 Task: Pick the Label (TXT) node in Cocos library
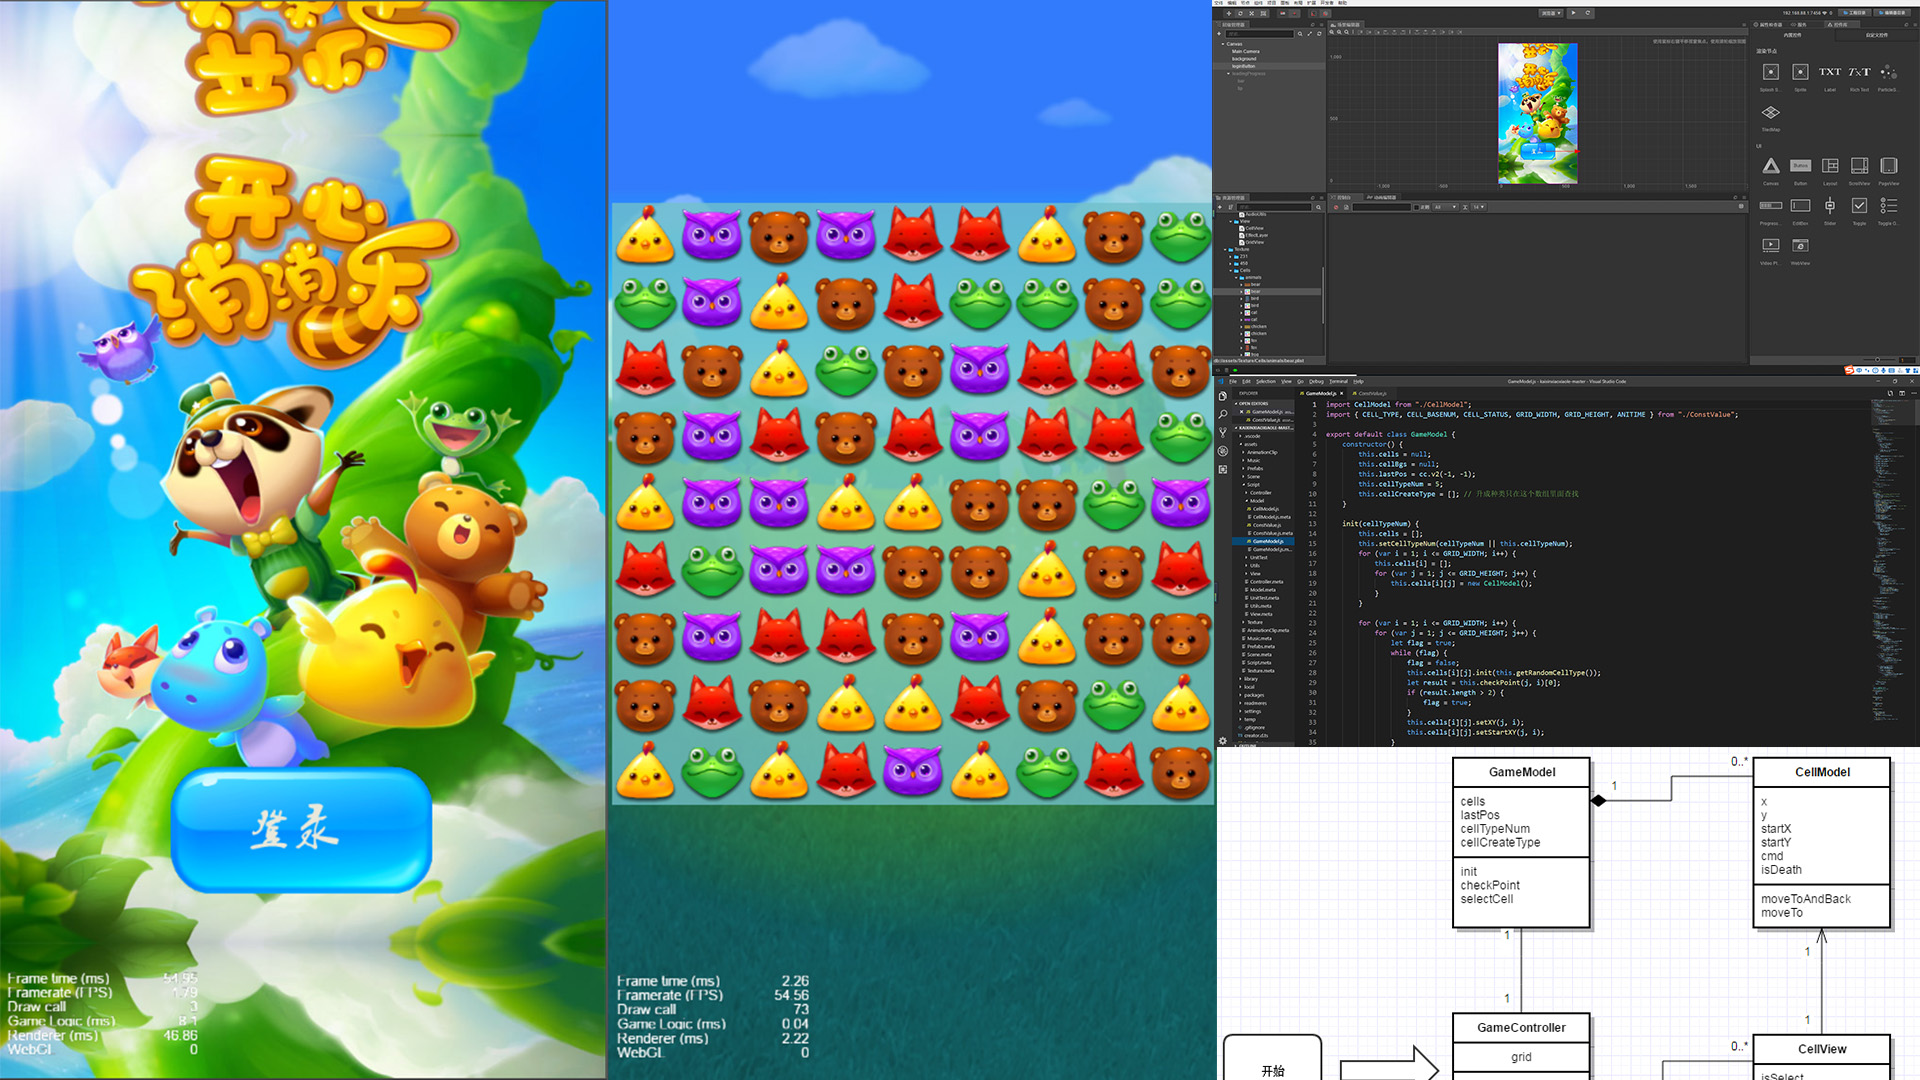[1830, 72]
